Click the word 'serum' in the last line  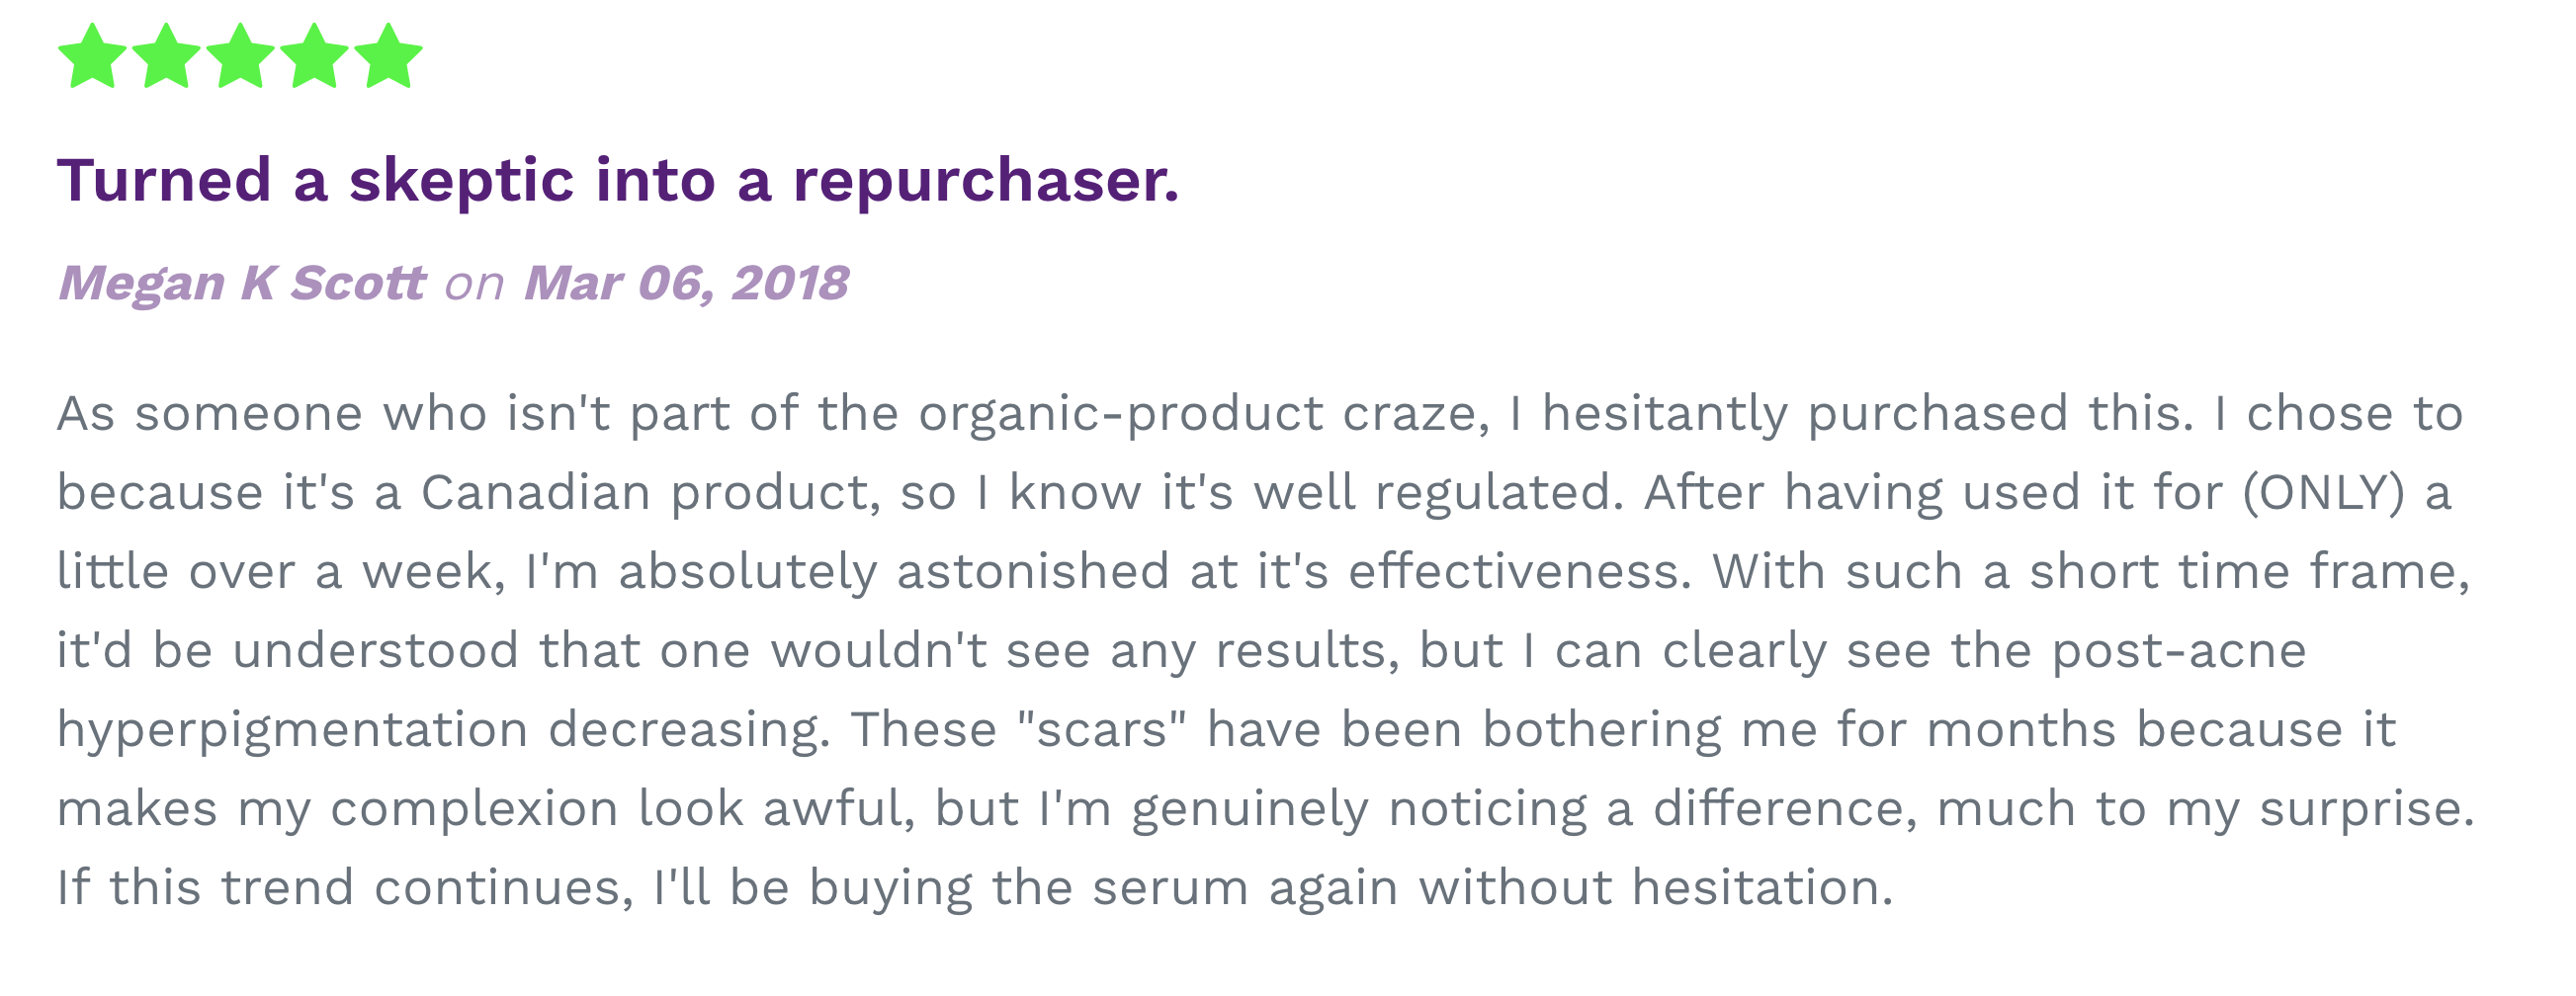[1170, 888]
